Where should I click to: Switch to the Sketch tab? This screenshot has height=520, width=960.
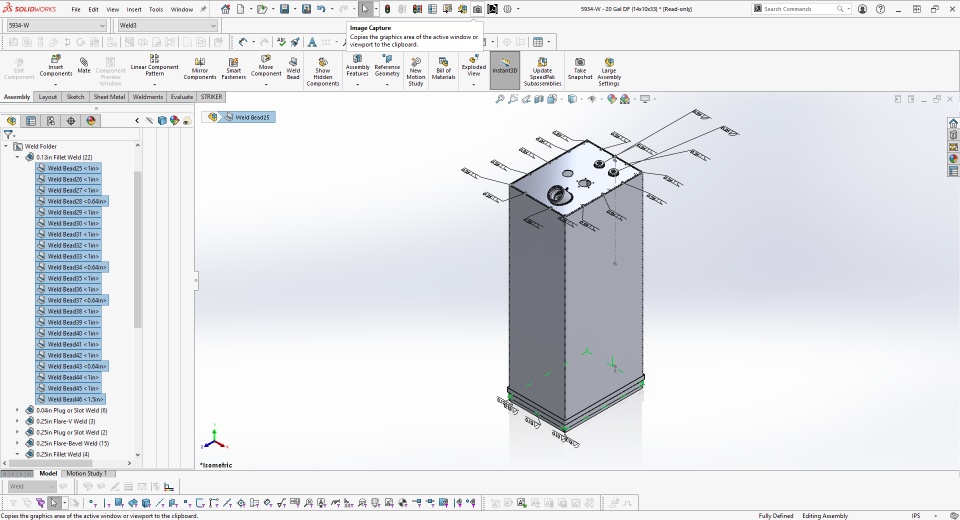coord(75,97)
